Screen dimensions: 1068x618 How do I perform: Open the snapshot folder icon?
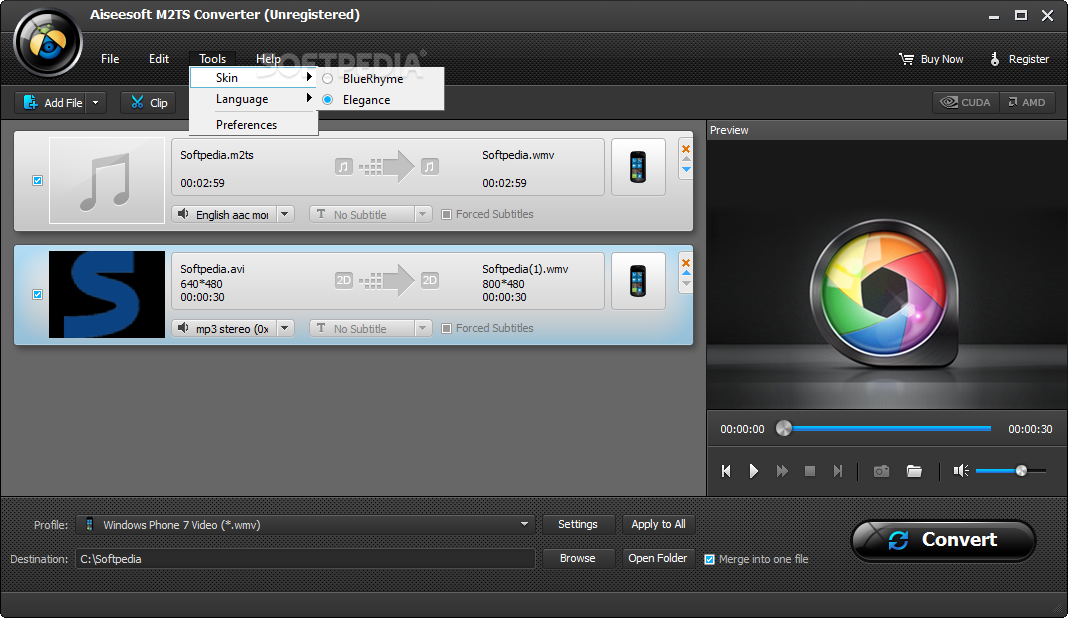914,471
